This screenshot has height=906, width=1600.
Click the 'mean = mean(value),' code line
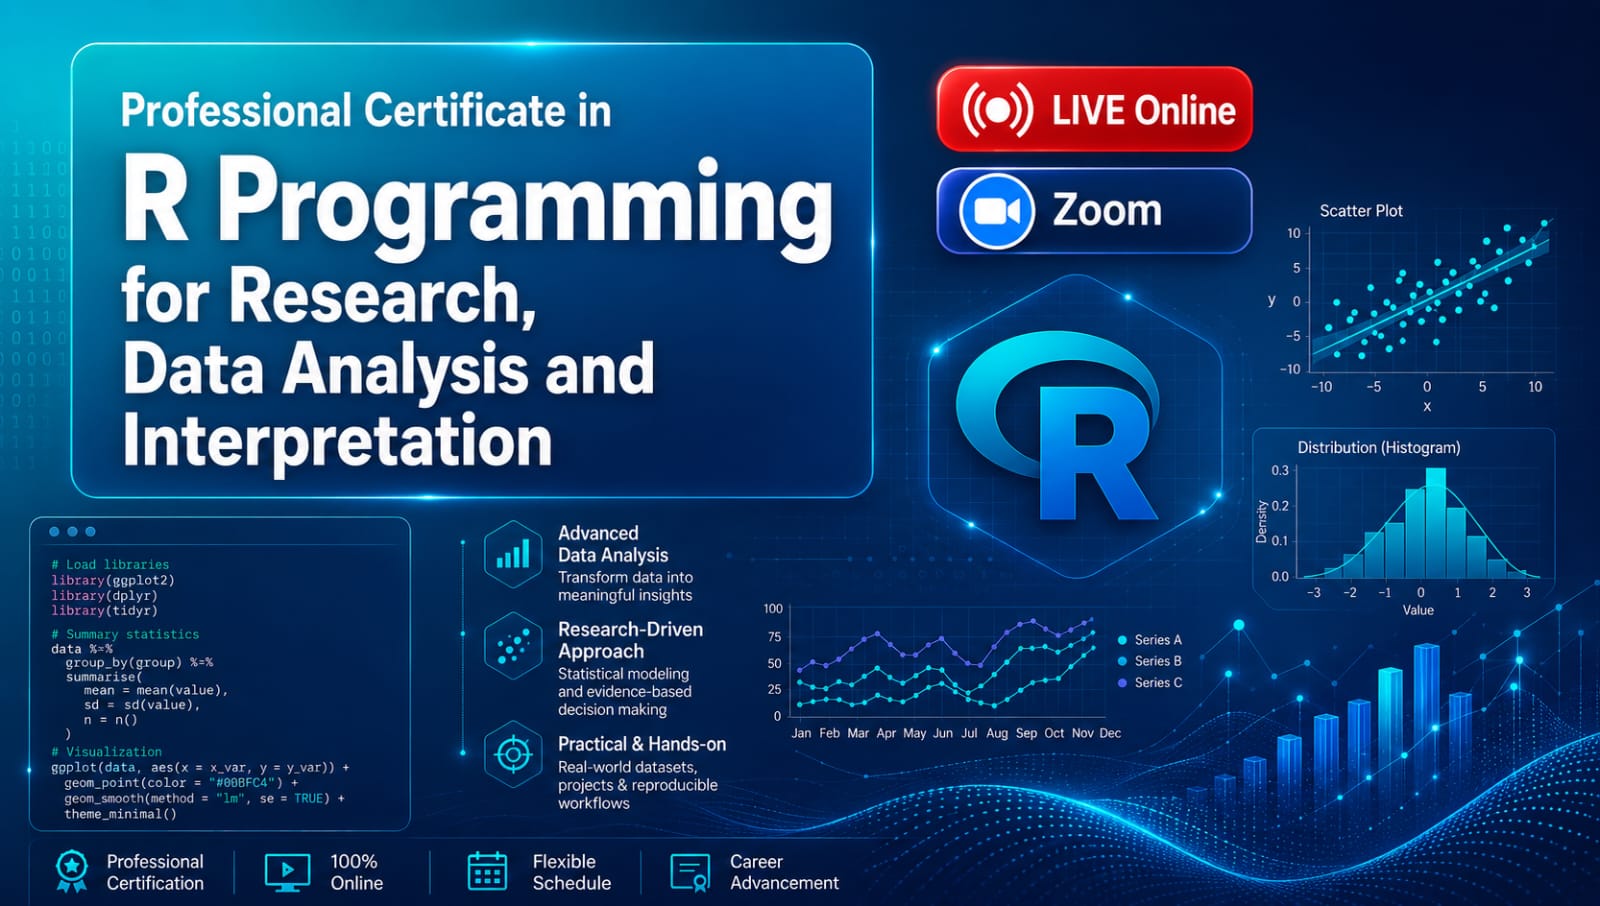(156, 690)
